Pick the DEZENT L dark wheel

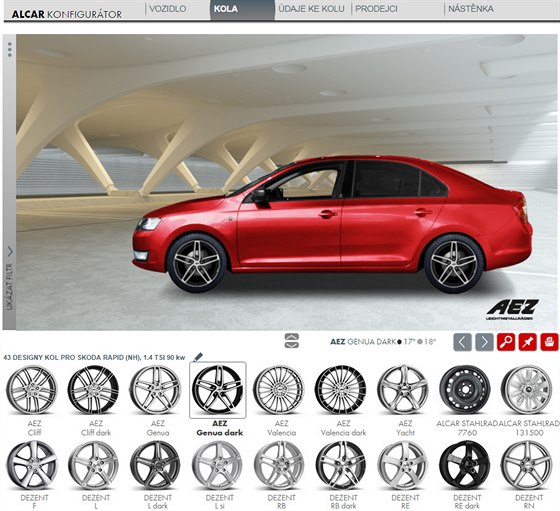[x=156, y=465]
